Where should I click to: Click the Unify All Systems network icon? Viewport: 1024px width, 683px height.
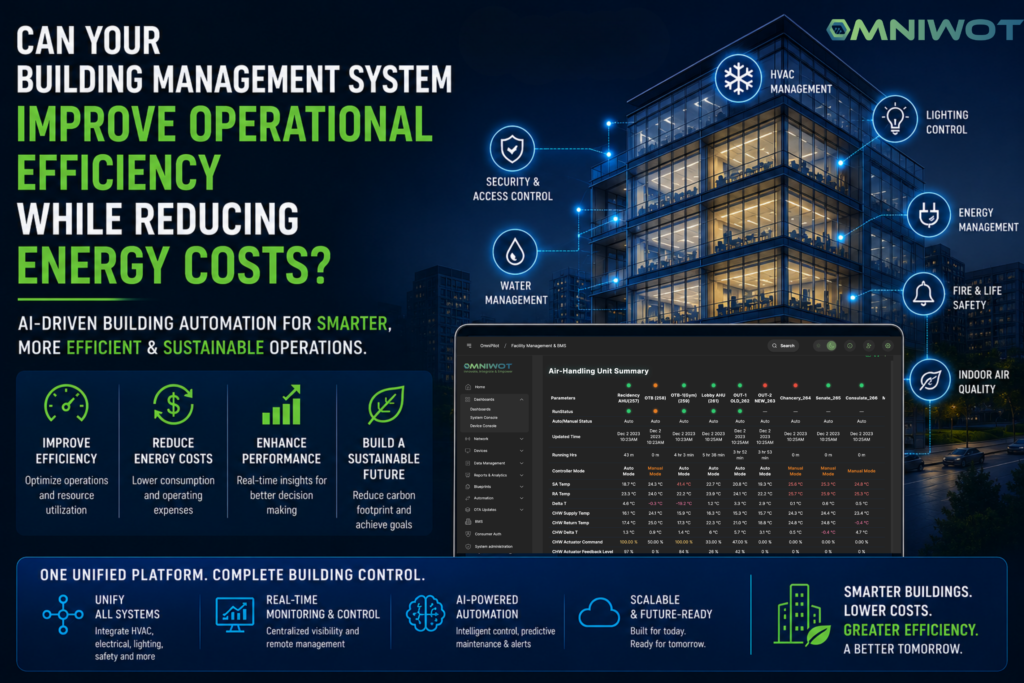point(63,614)
